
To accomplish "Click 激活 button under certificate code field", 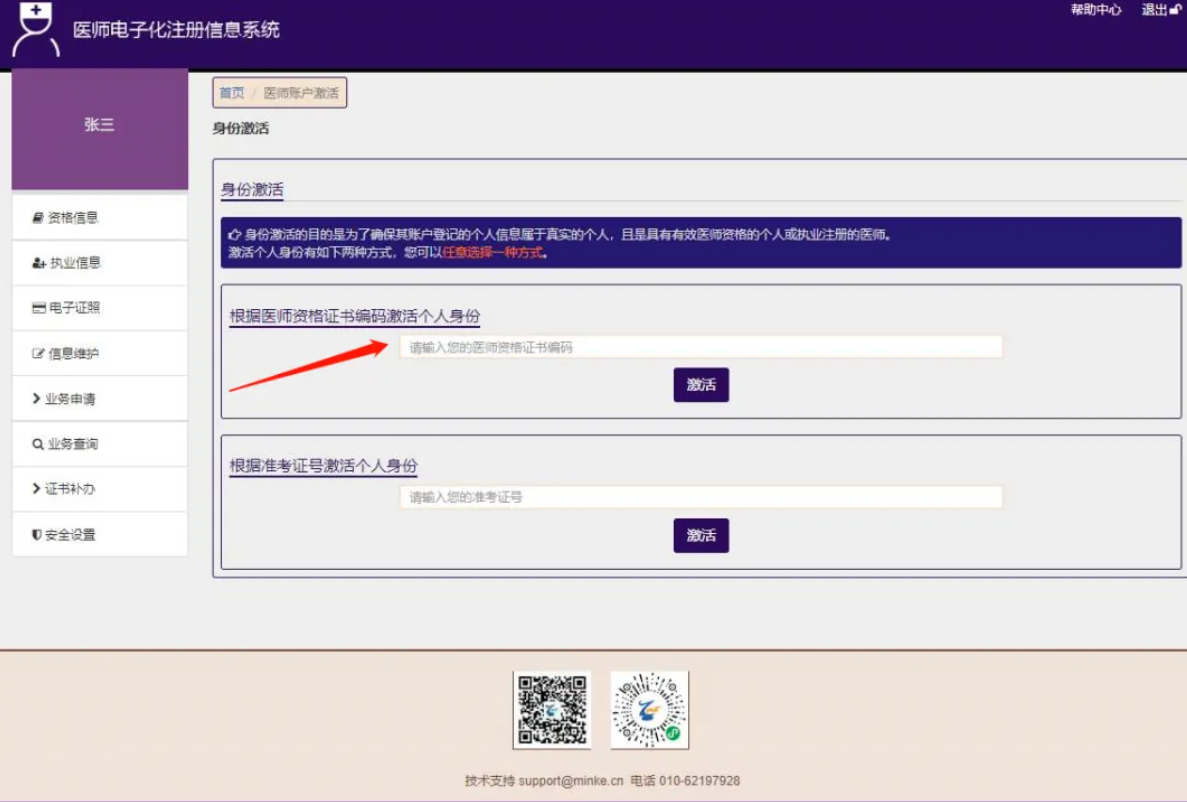I will (701, 385).
